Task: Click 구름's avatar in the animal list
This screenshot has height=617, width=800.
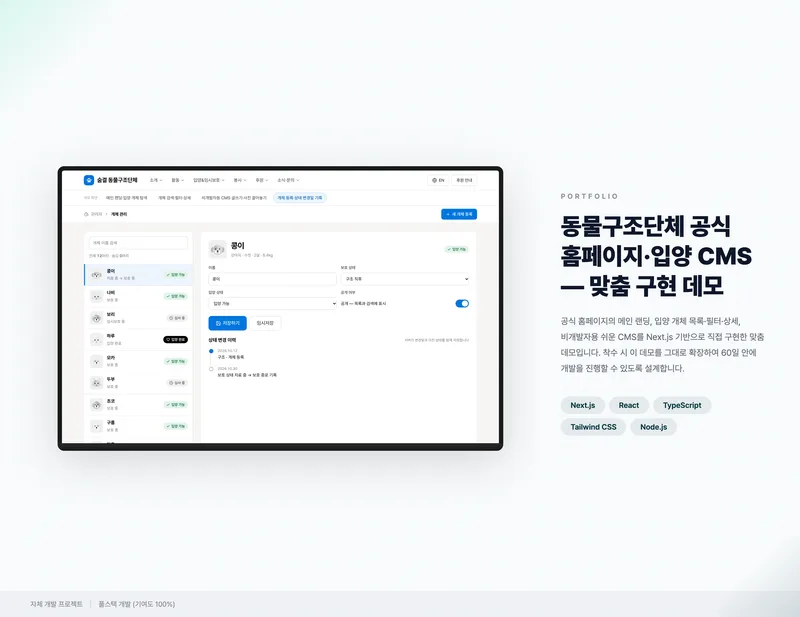Action: click(96, 426)
